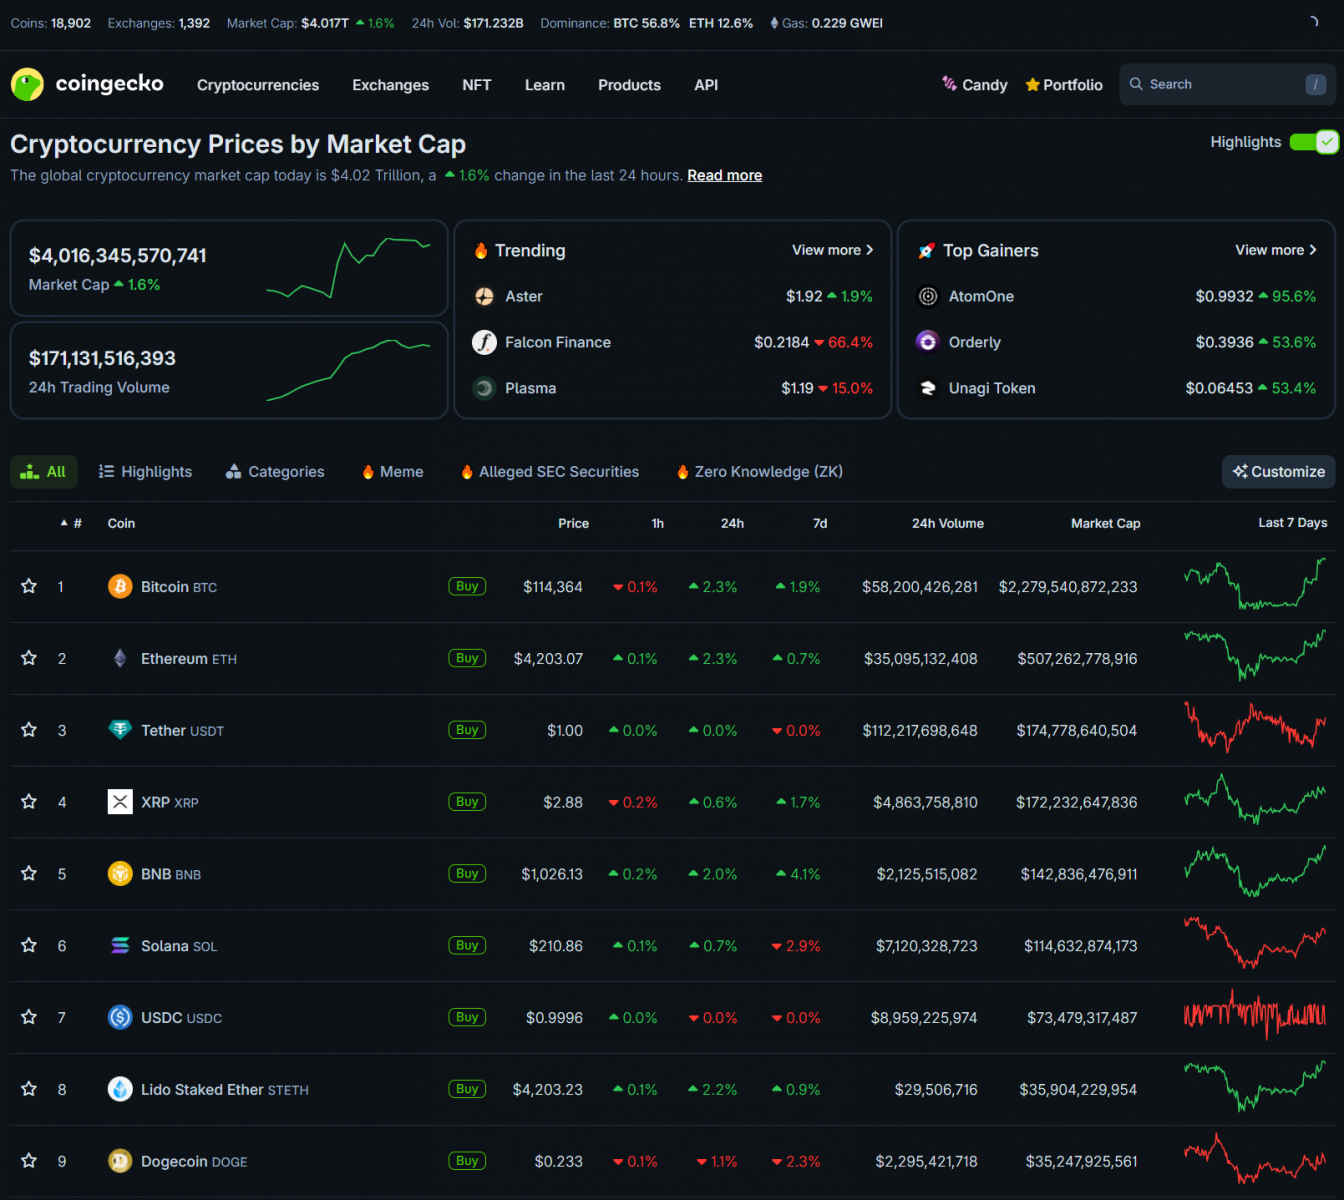Click the search magnifier icon

coord(1136,84)
